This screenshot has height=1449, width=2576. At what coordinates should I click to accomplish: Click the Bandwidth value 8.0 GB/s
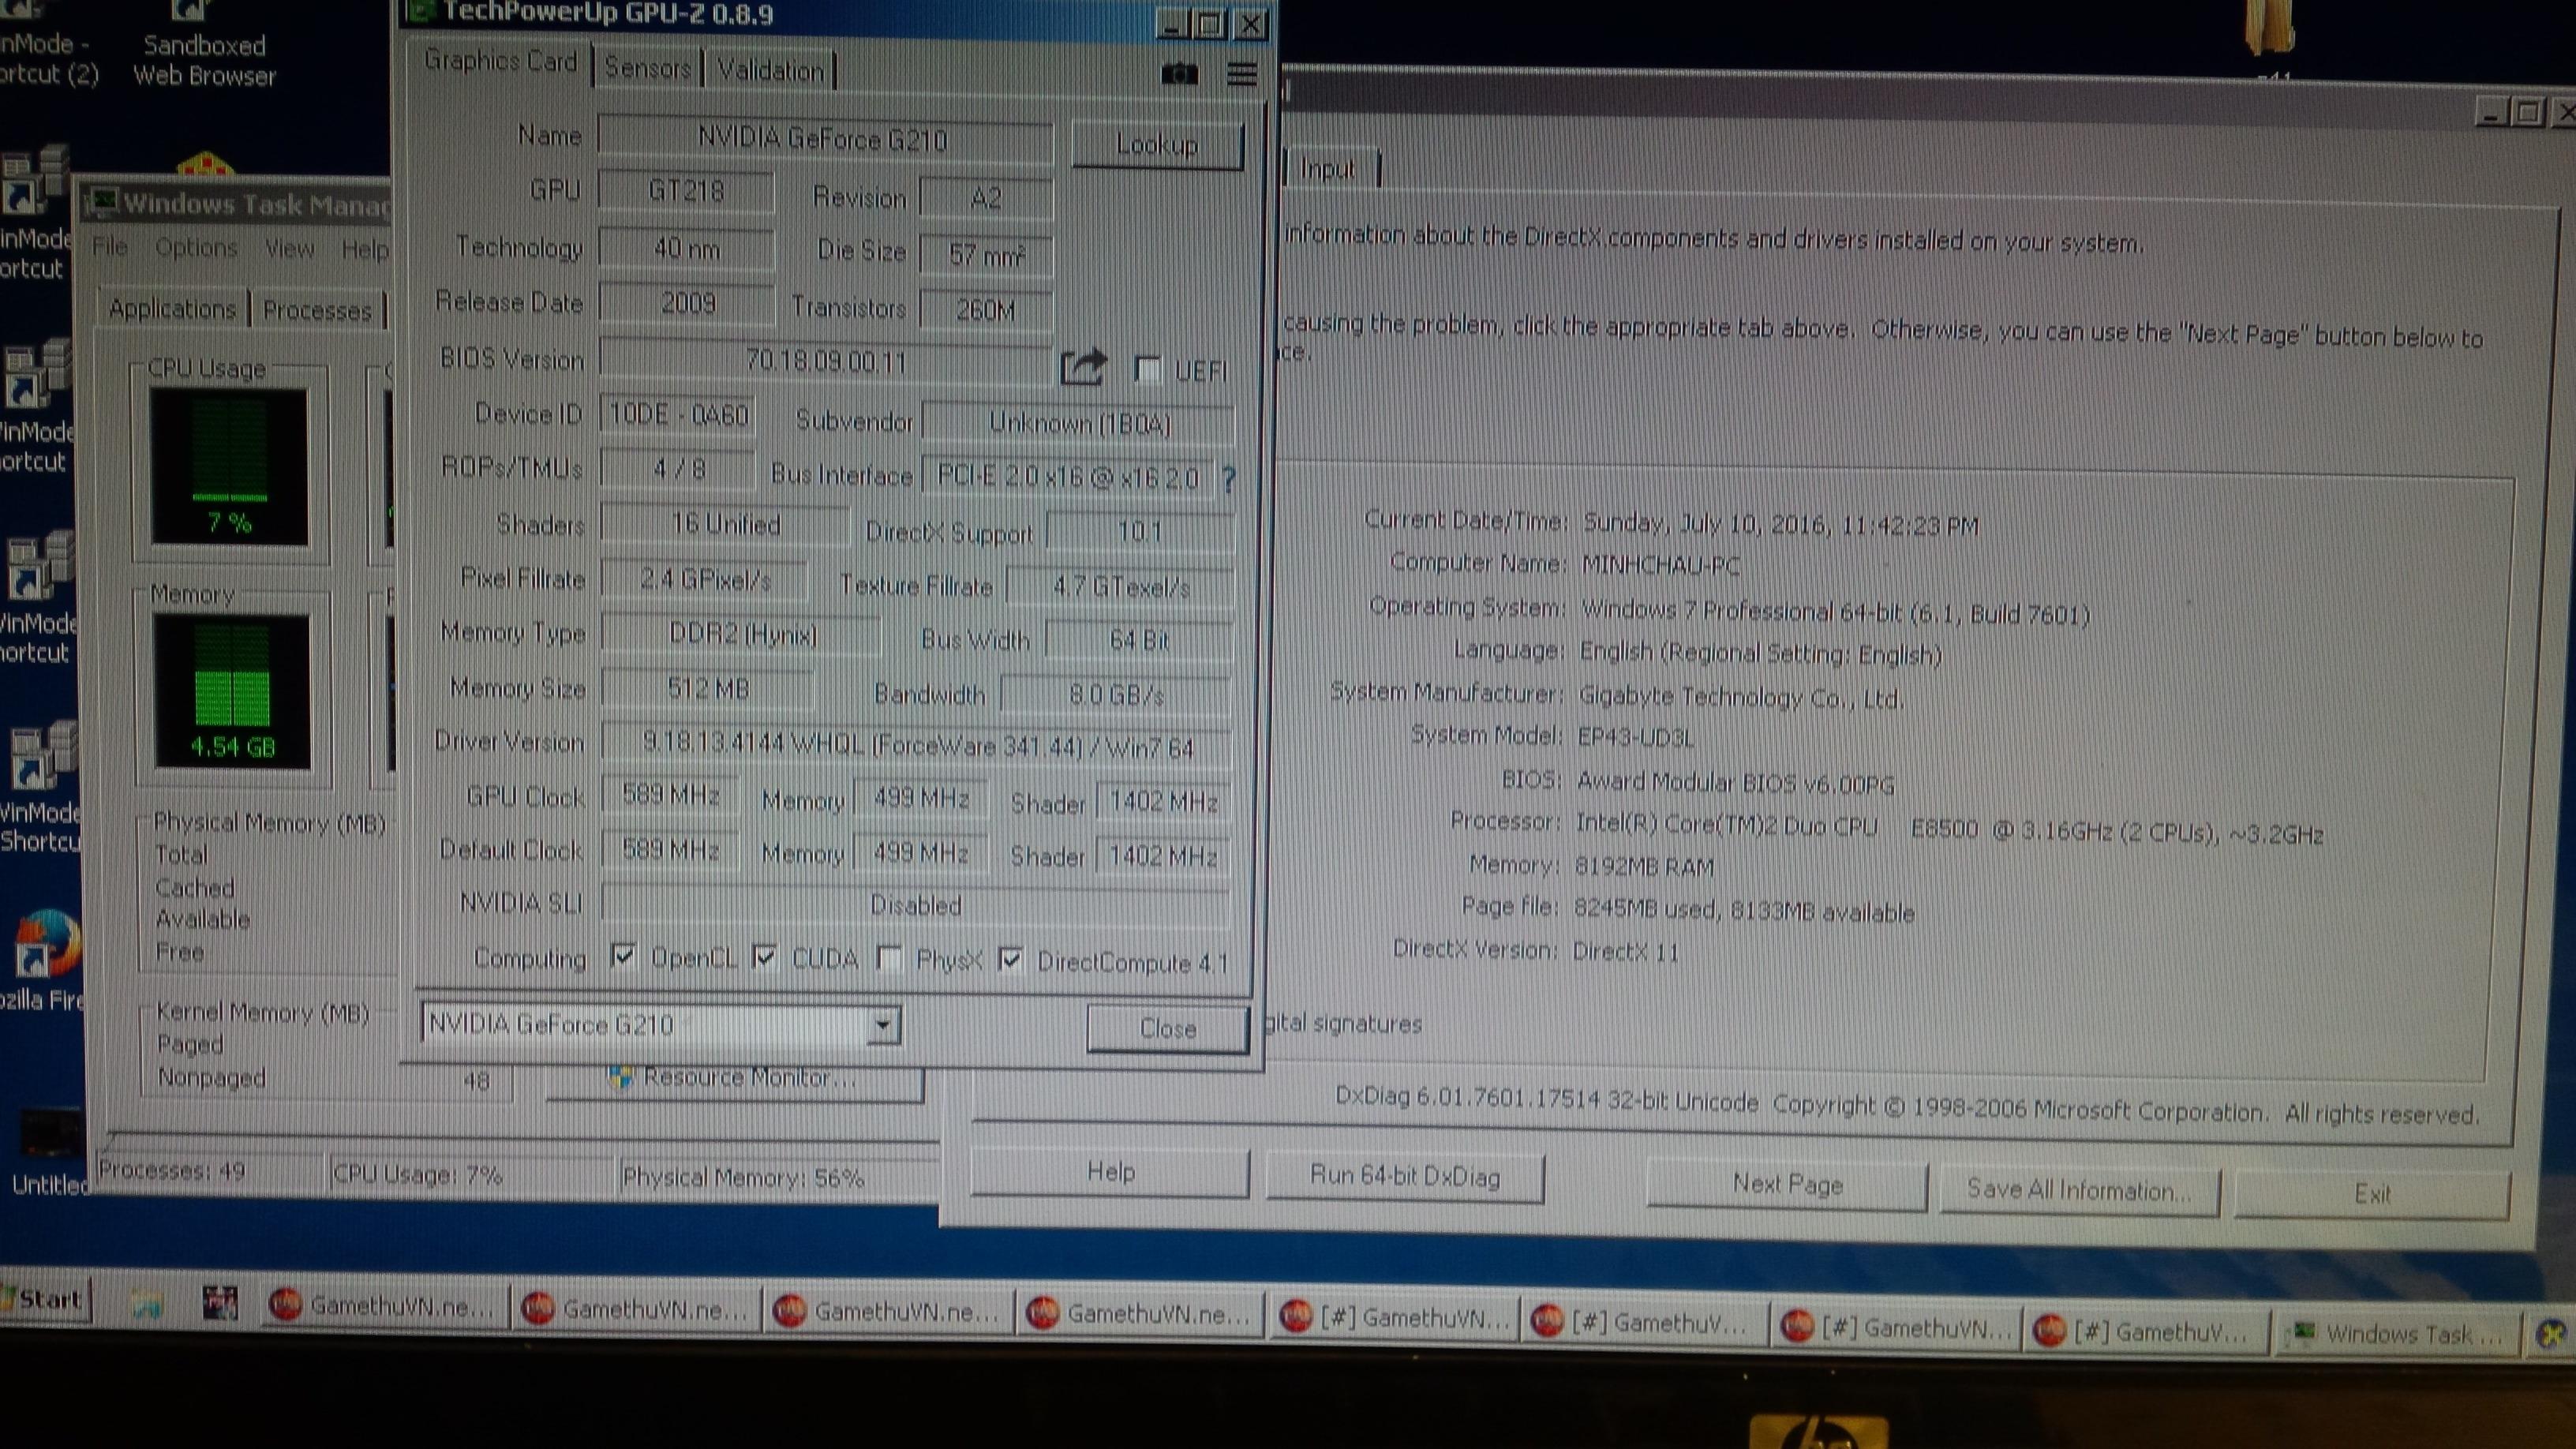click(x=1116, y=694)
